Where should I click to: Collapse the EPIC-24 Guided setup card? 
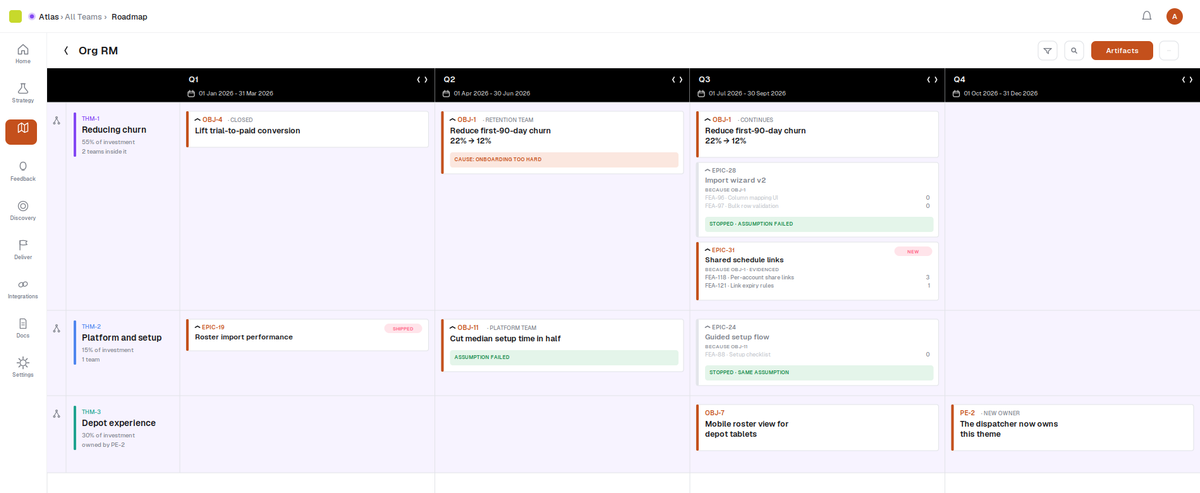[x=708, y=327]
